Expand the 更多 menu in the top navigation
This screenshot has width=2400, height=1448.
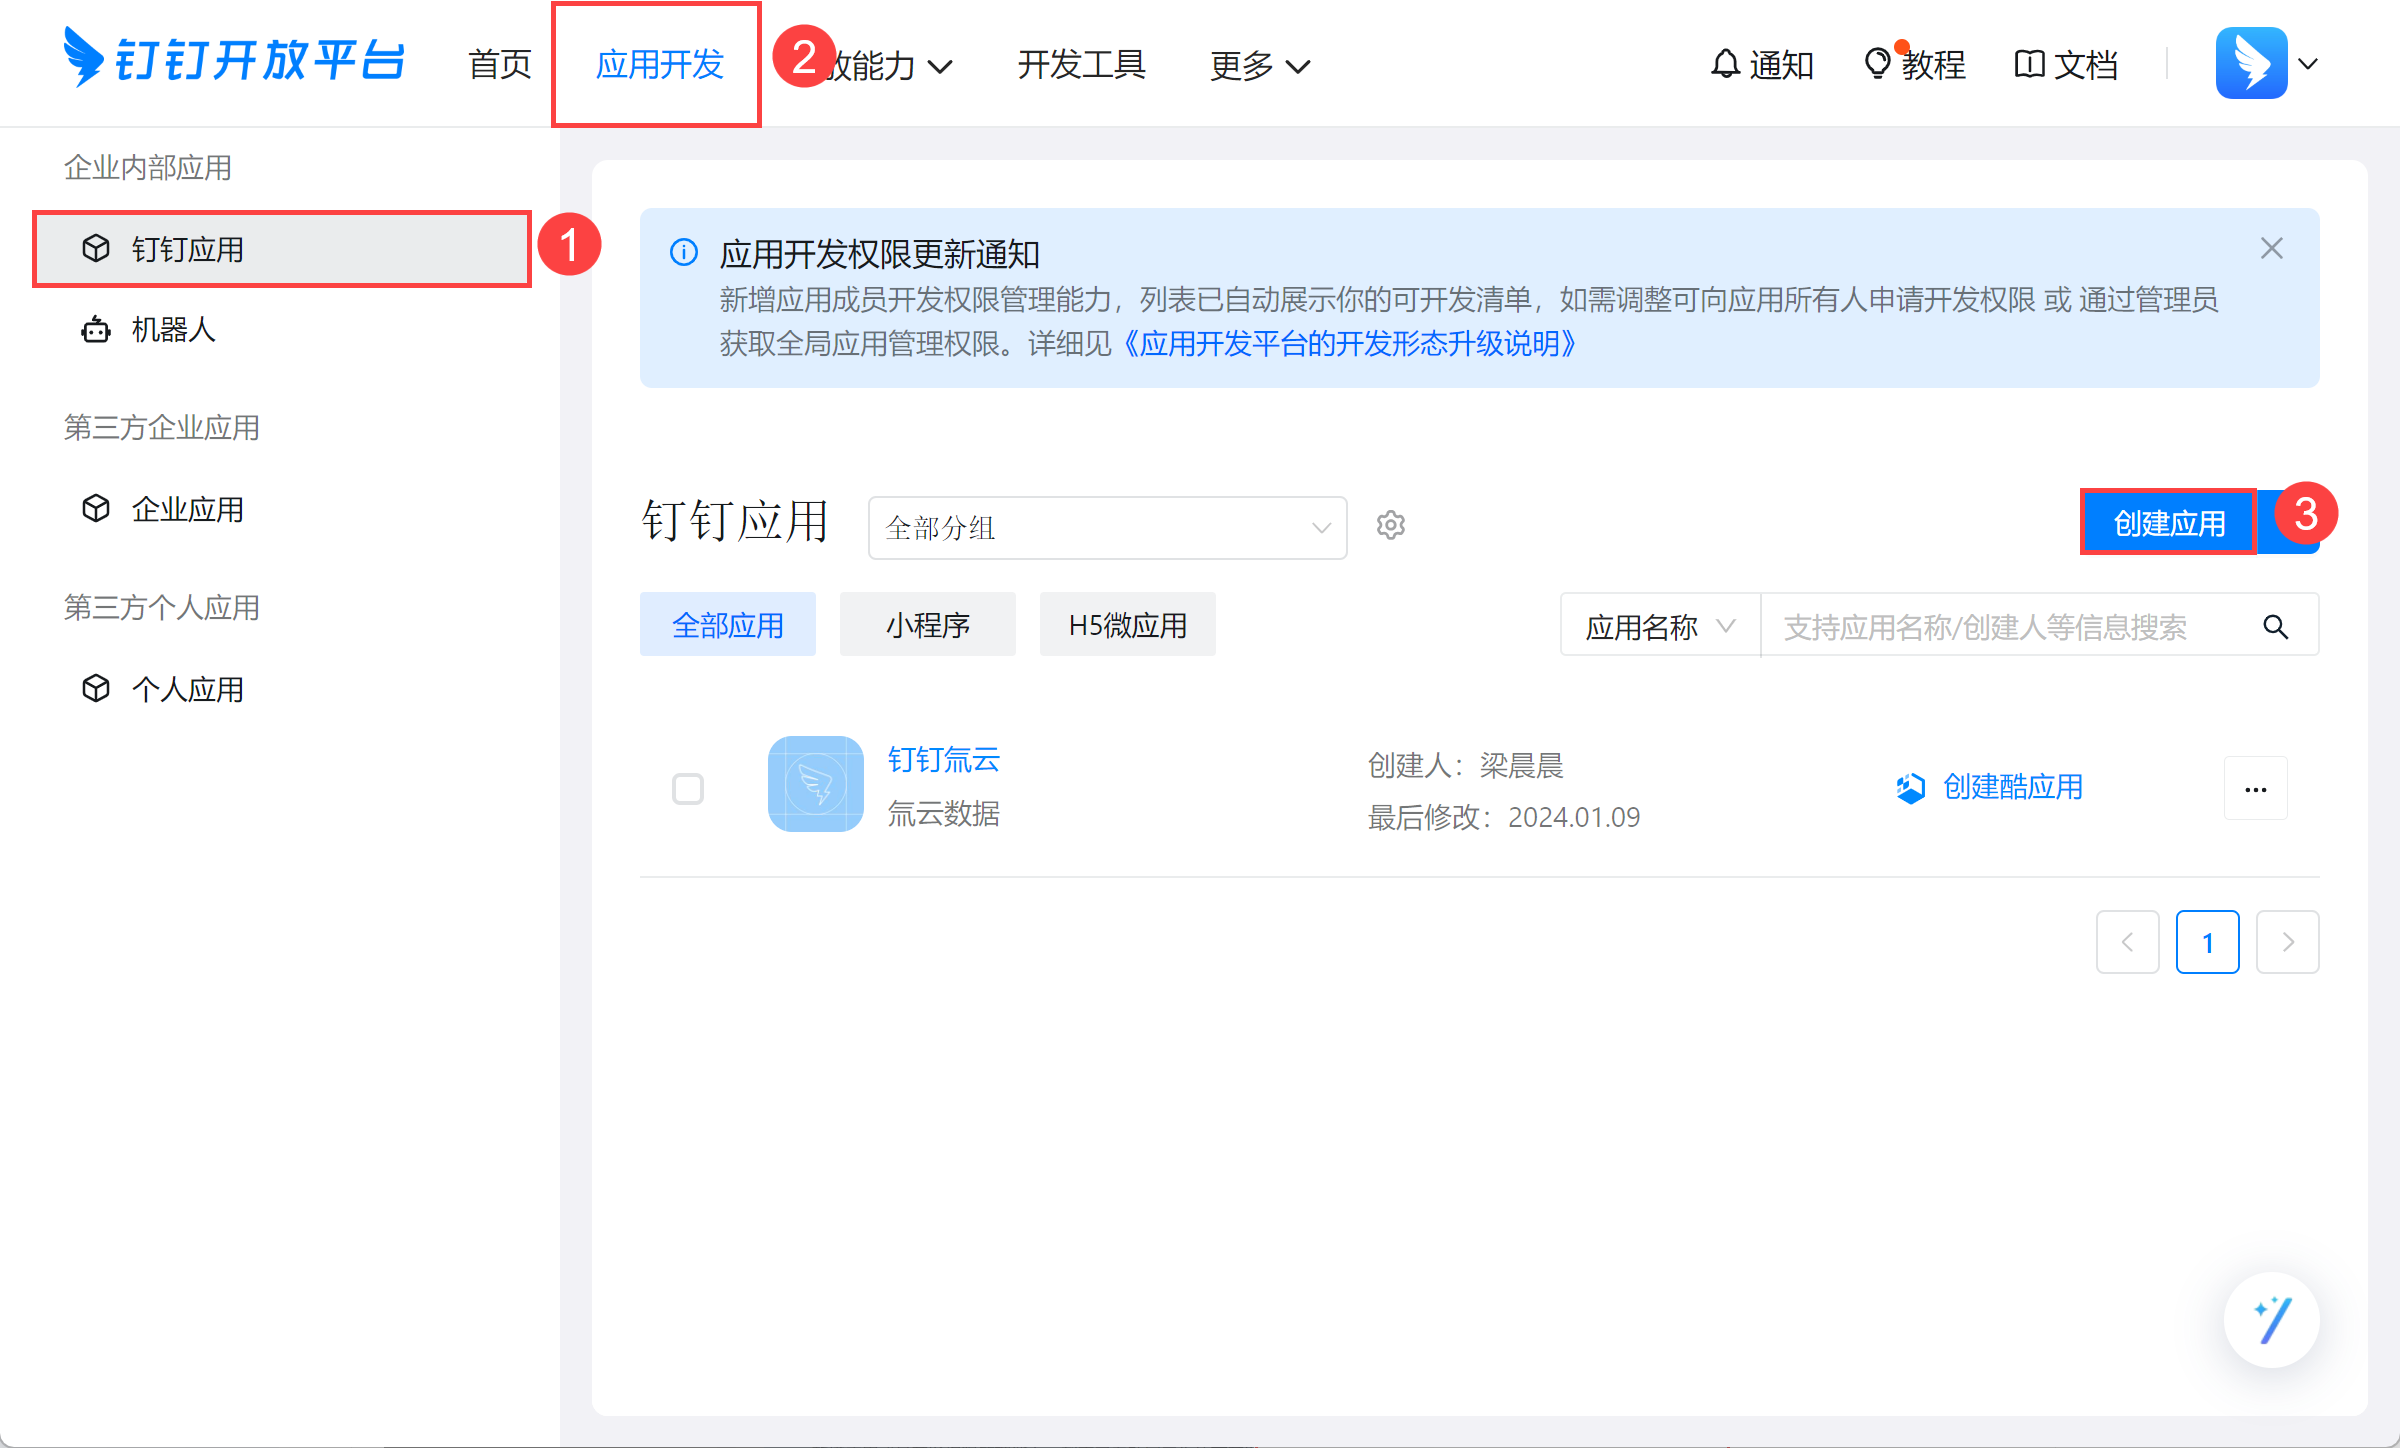click(x=1258, y=66)
